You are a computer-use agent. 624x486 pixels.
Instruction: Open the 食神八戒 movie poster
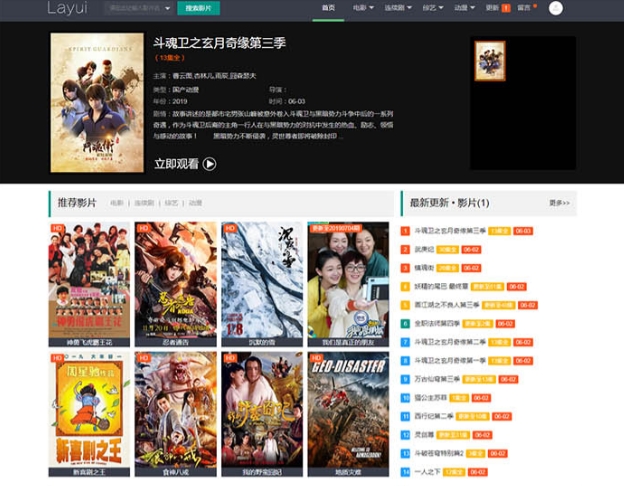(x=176, y=414)
